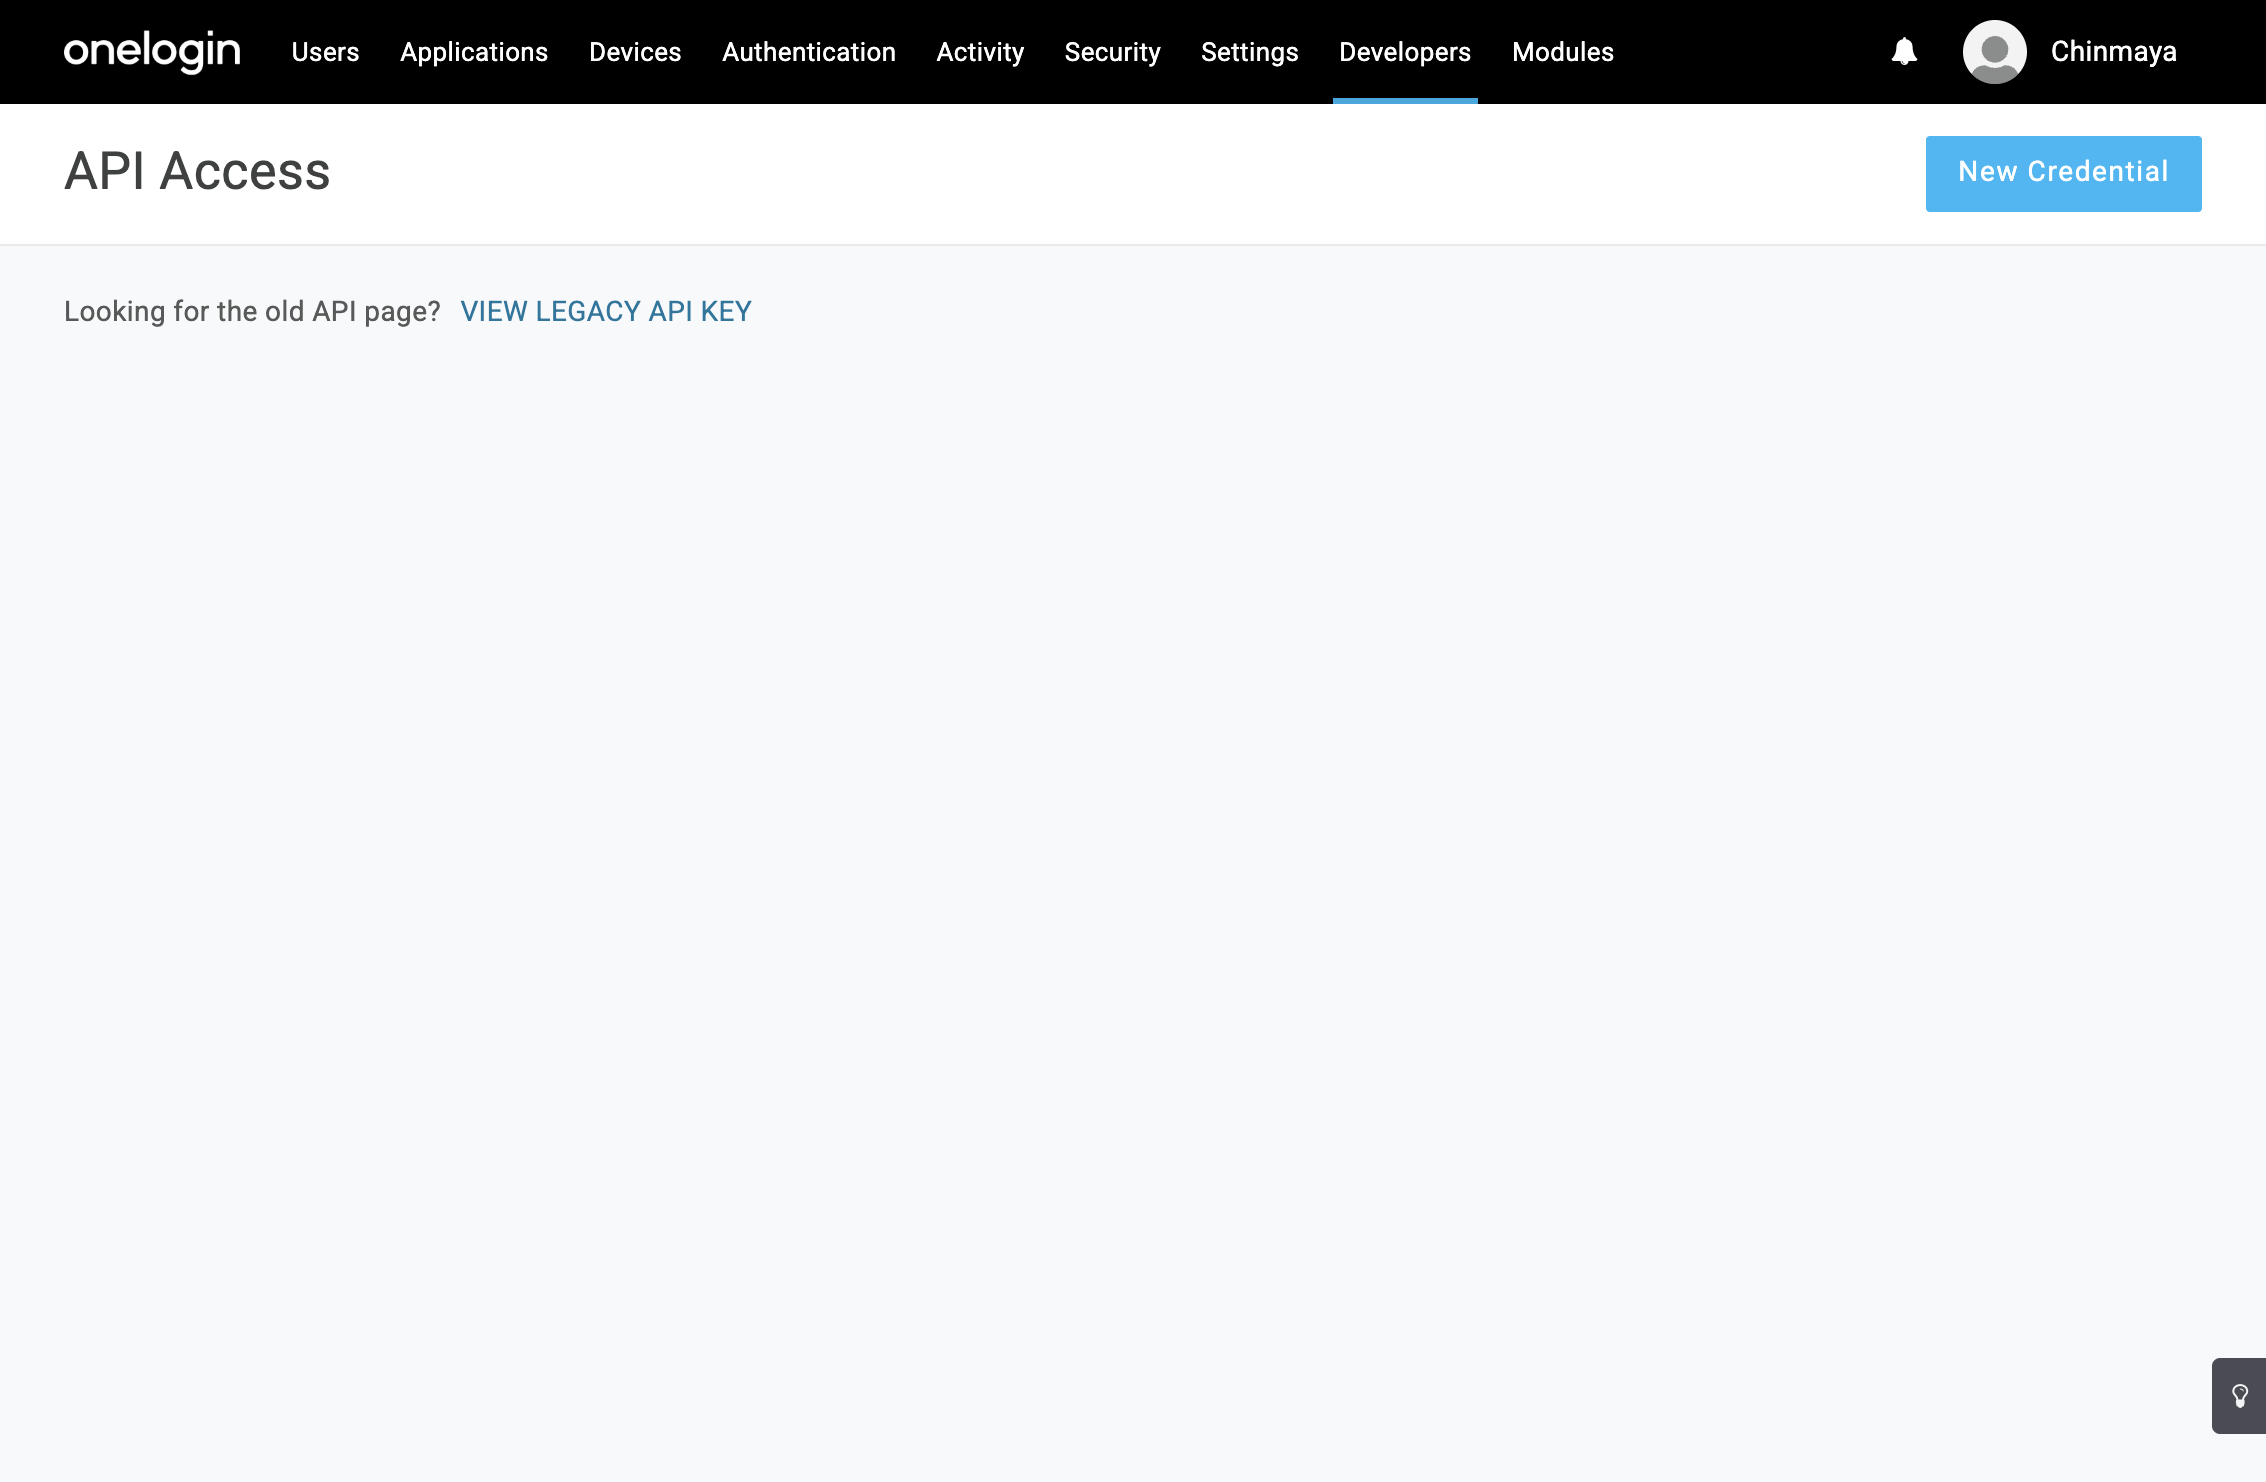Open the Activity menu

pyautogui.click(x=980, y=52)
